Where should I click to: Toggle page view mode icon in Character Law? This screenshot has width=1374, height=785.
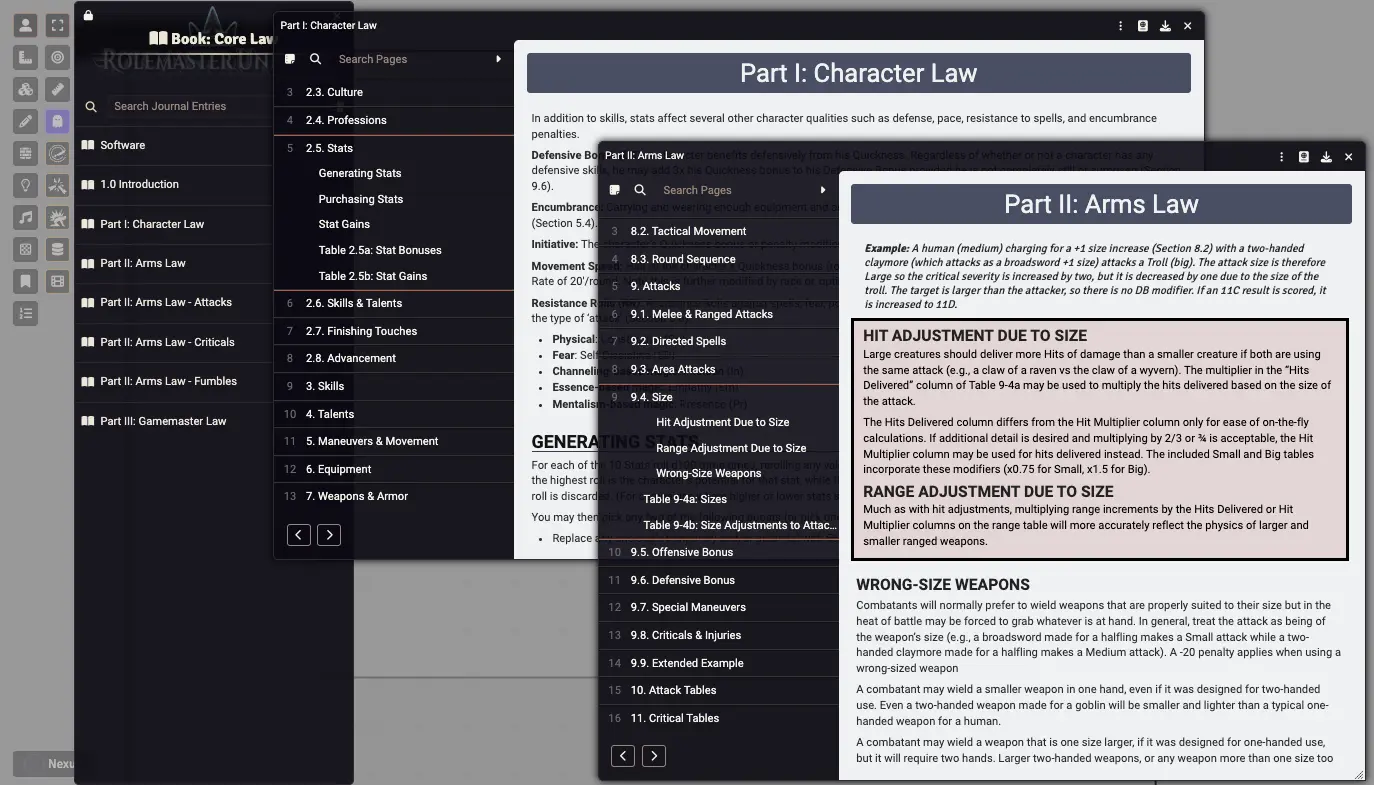290,59
